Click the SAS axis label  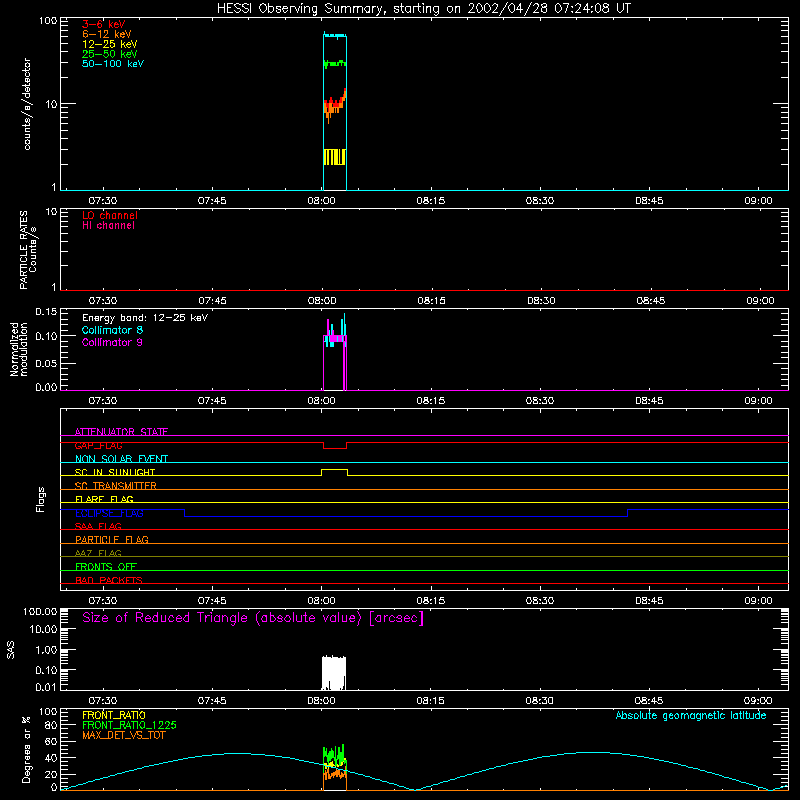pyautogui.click(x=10, y=649)
